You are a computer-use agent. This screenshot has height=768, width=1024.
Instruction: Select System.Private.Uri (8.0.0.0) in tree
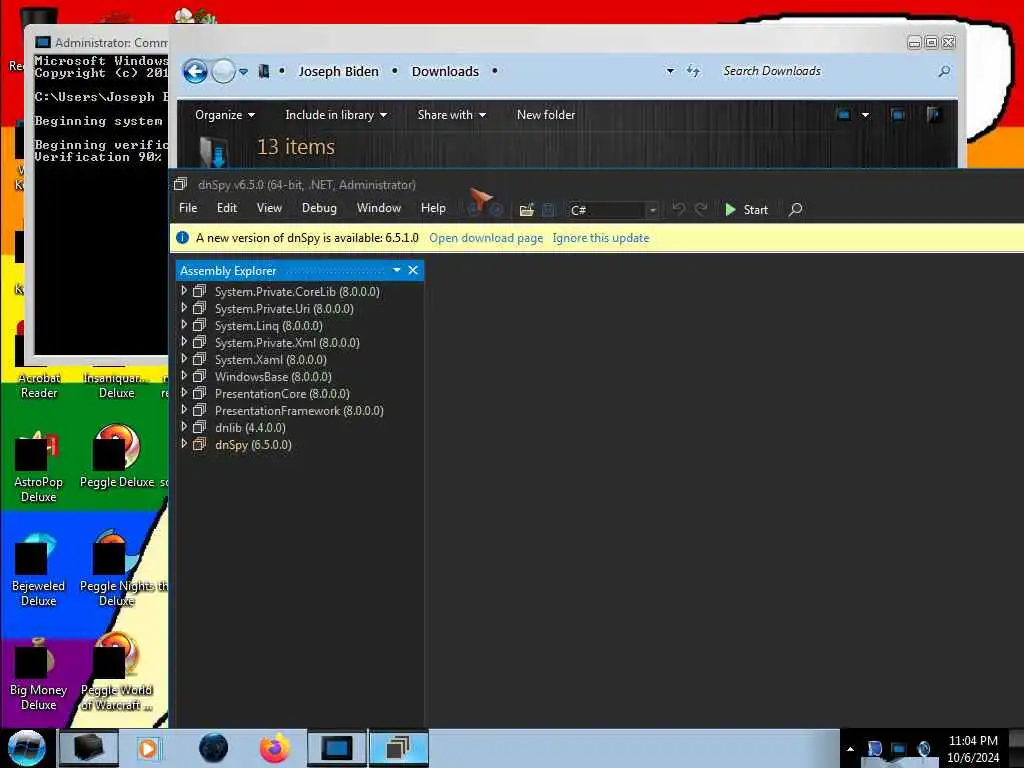pos(284,309)
